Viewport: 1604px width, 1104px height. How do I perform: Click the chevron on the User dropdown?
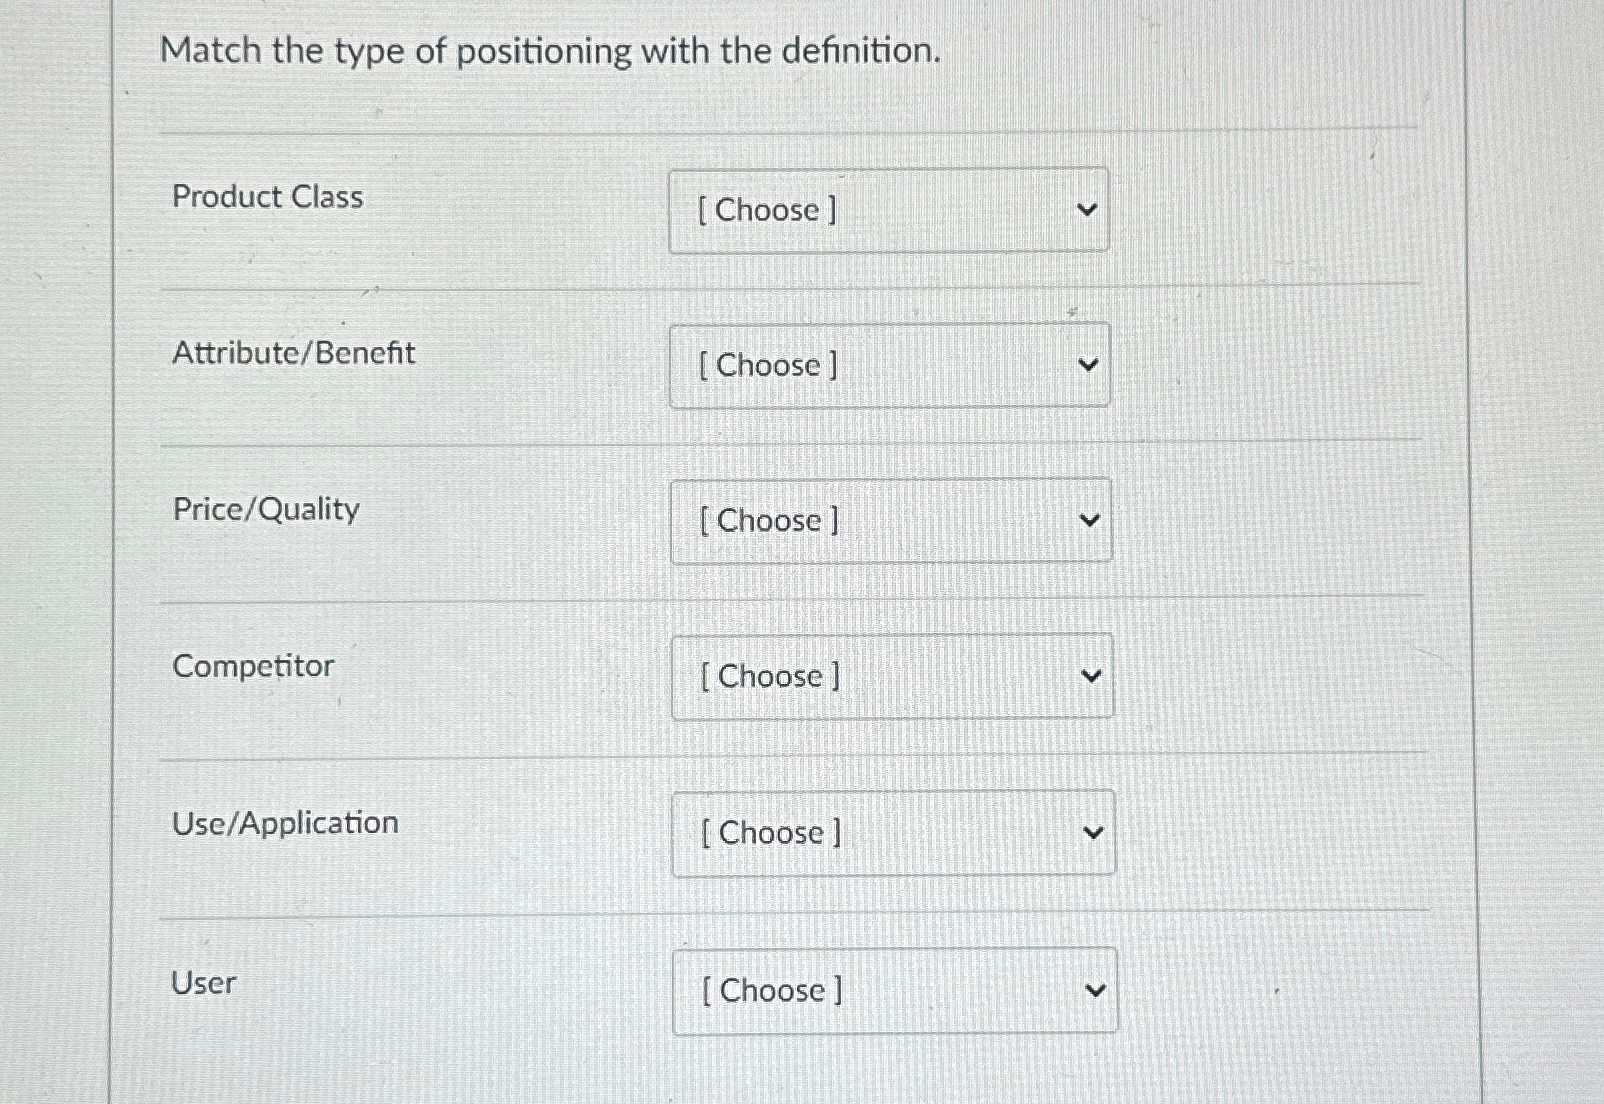[x=1097, y=990]
